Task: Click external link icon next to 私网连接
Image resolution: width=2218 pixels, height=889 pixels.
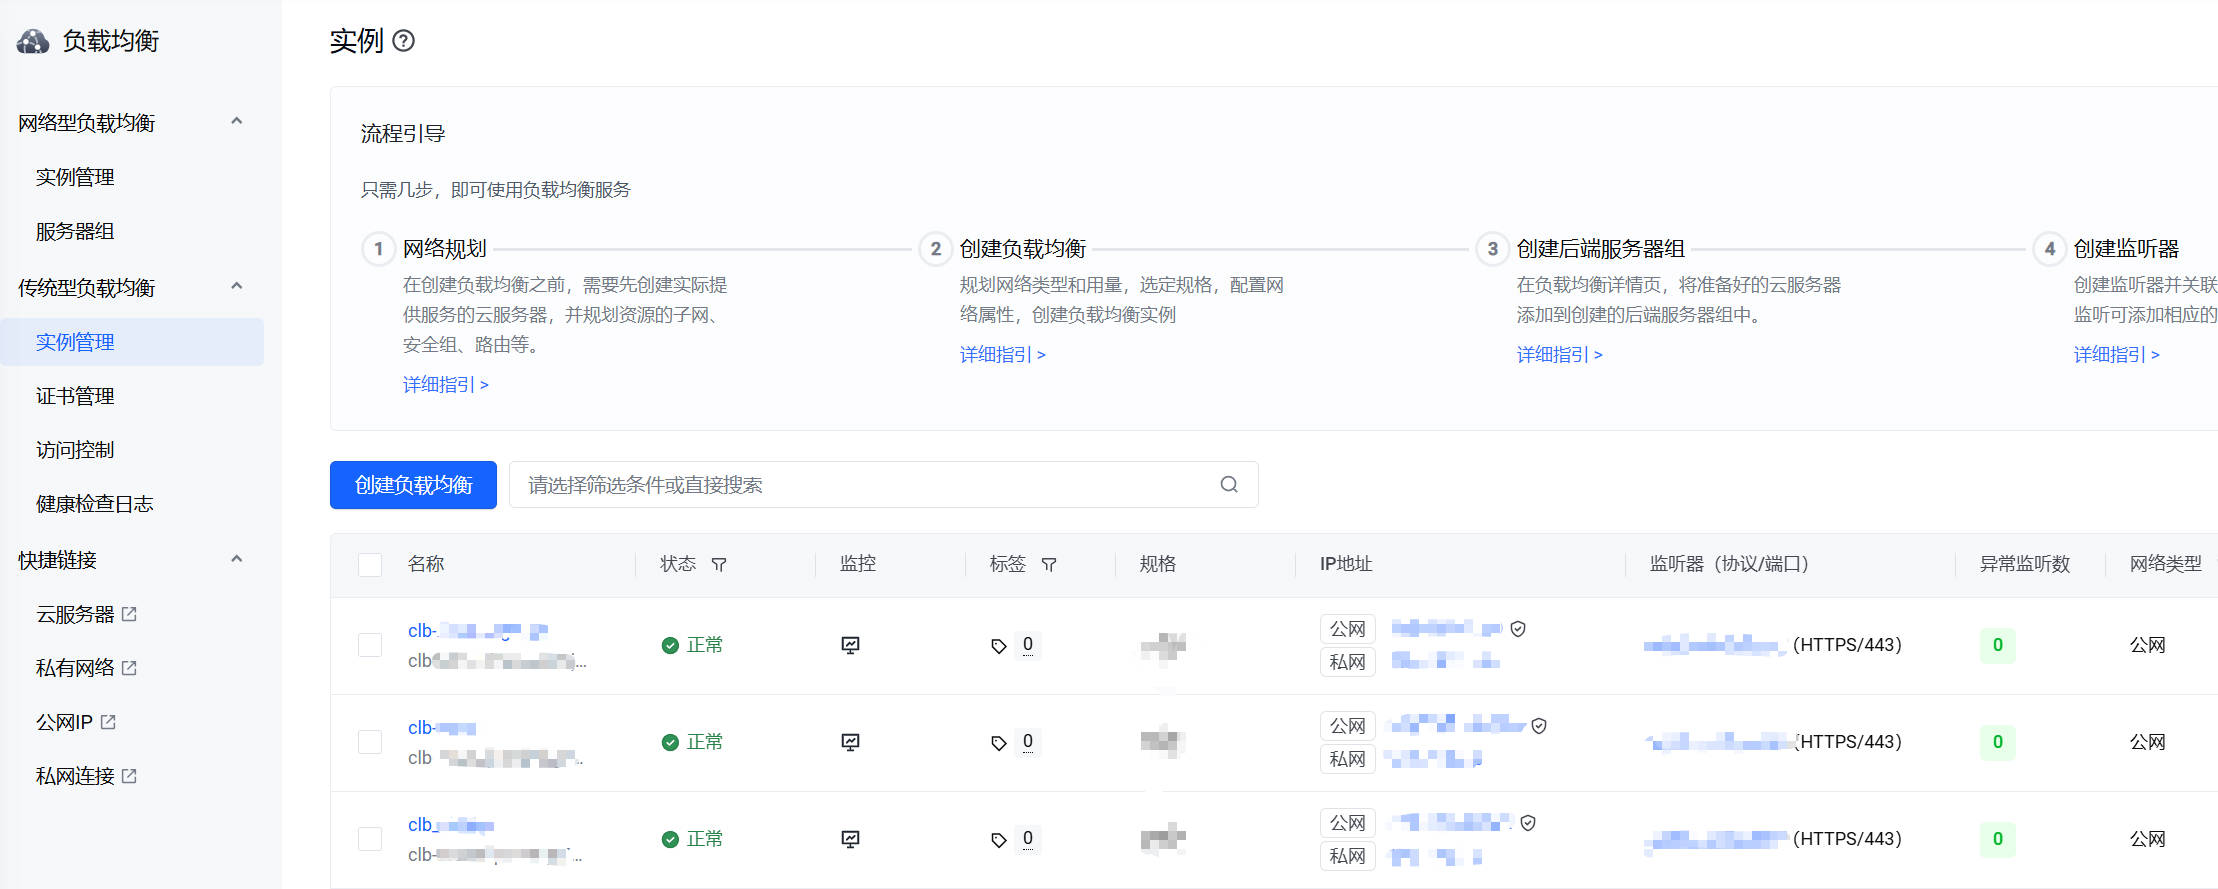Action: 129,776
